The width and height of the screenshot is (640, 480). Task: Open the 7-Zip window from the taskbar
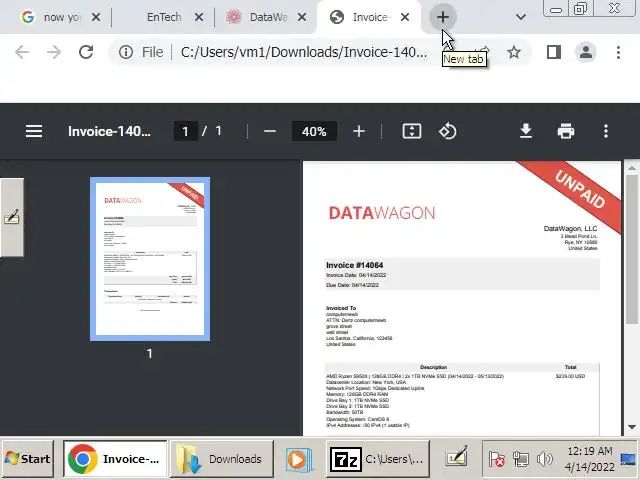(x=378, y=459)
